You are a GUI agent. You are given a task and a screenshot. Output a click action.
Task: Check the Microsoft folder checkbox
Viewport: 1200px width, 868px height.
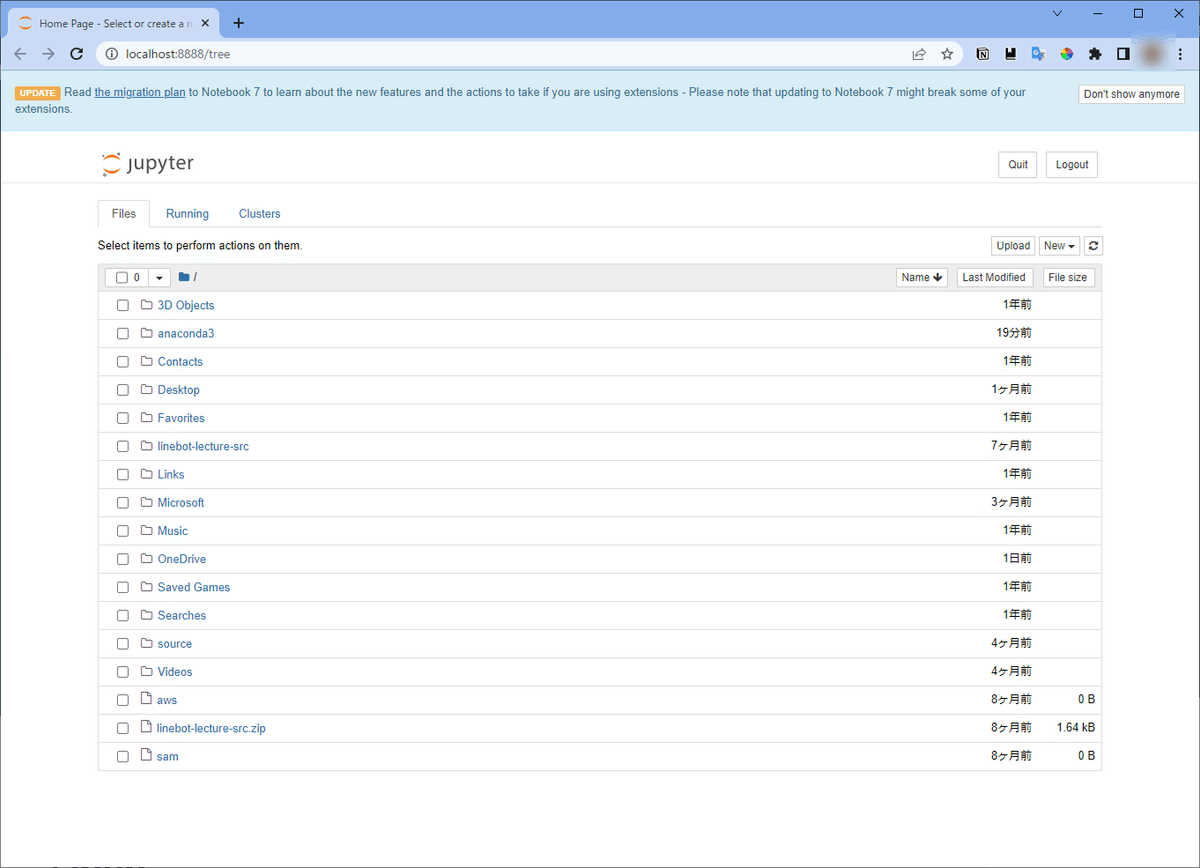point(122,503)
